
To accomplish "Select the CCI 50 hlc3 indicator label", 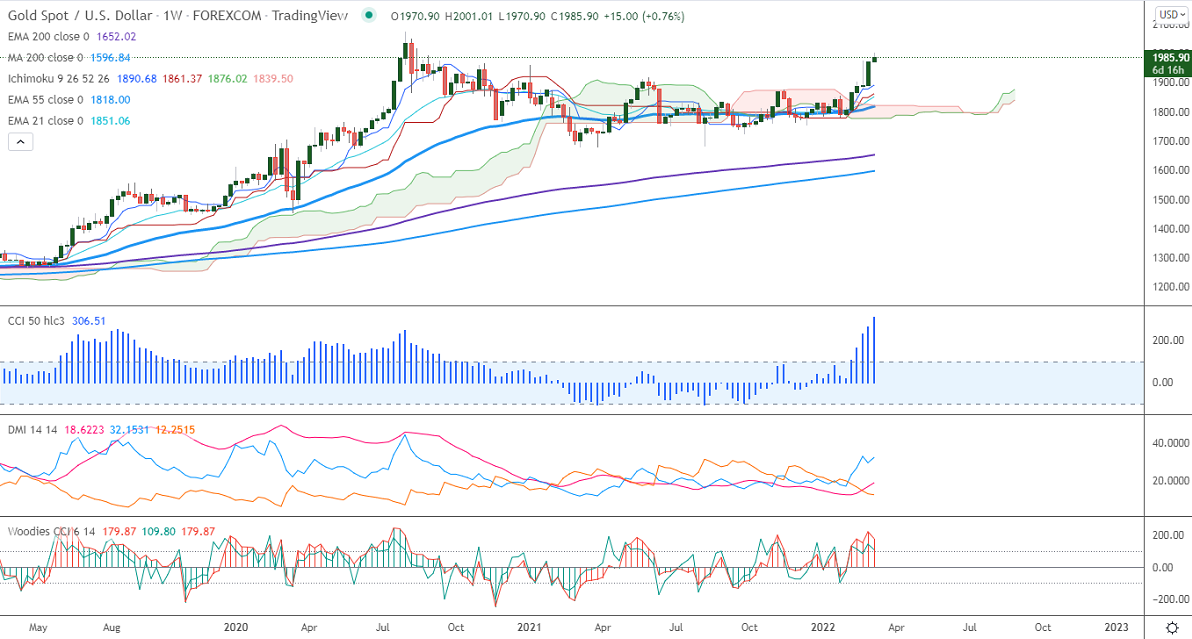I will coord(36,321).
